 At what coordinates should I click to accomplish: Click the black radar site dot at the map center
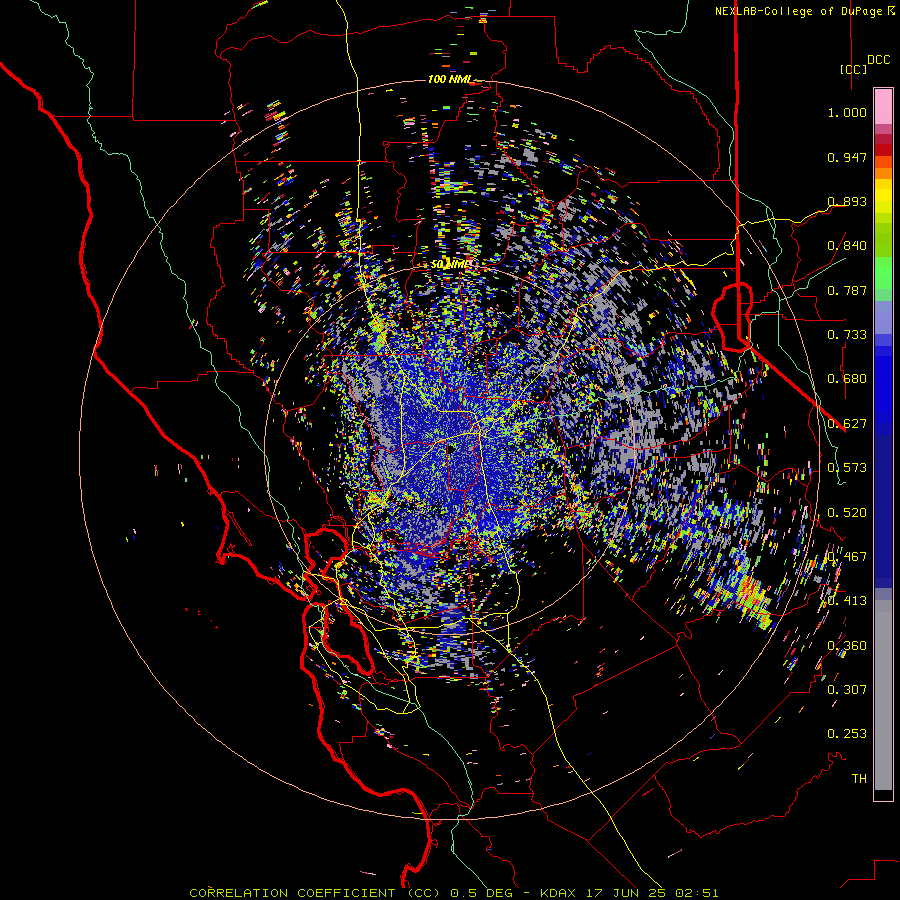[x=451, y=449]
